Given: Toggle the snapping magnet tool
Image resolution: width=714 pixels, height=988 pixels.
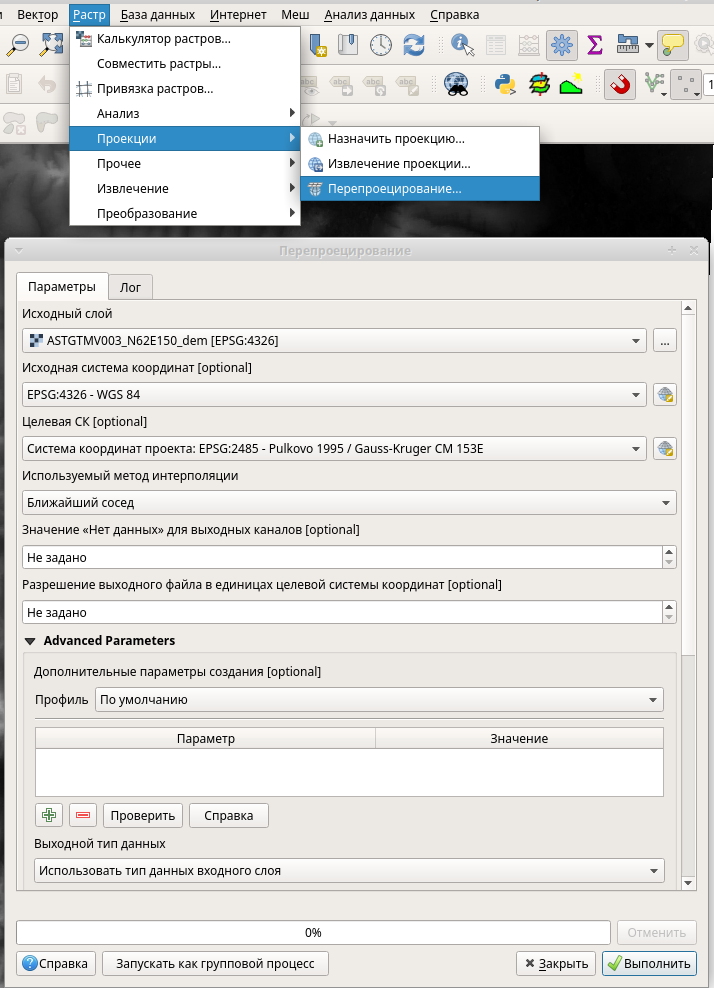Looking at the screenshot, I should coord(621,85).
